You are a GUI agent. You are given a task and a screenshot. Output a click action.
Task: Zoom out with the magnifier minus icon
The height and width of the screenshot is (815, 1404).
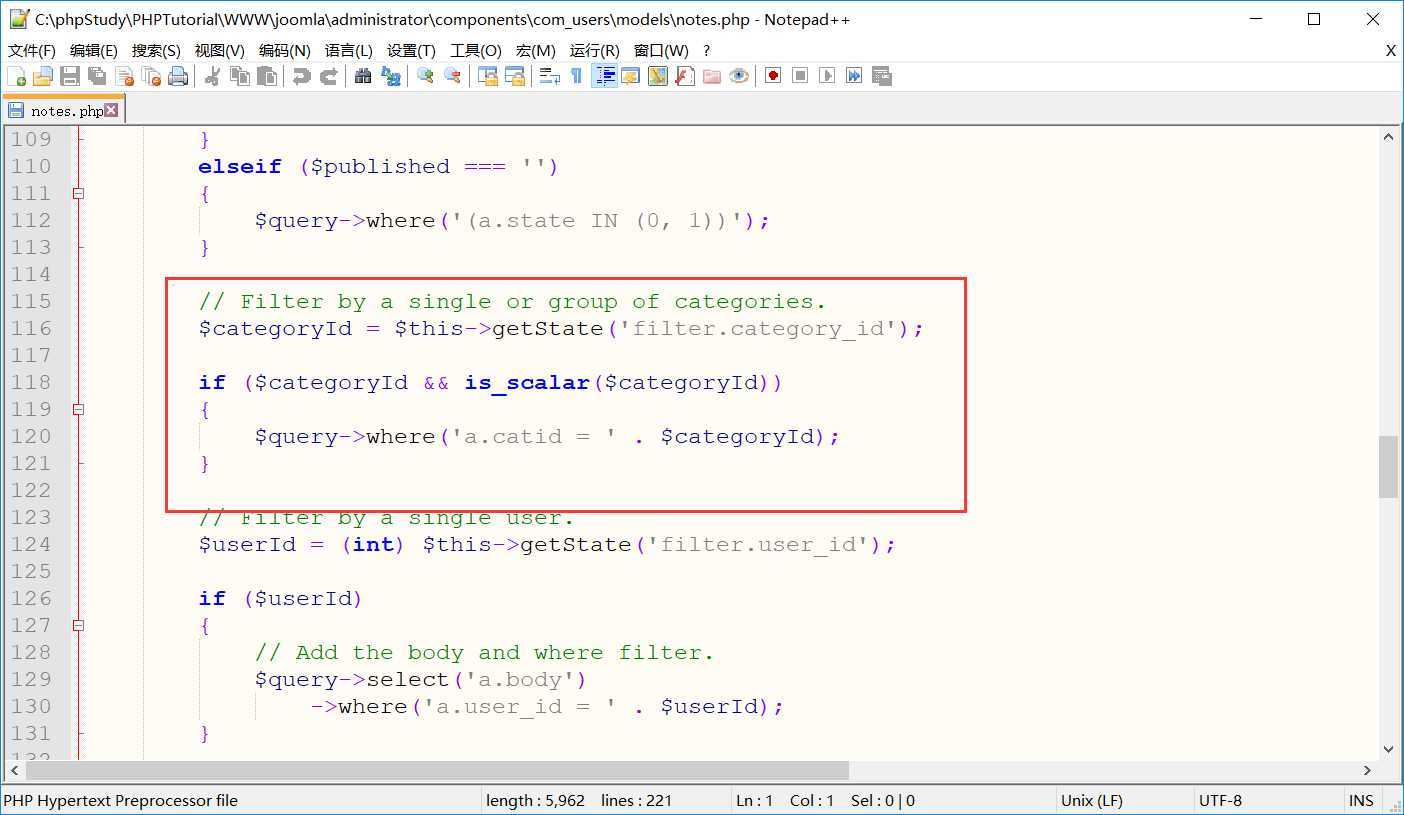coord(452,76)
